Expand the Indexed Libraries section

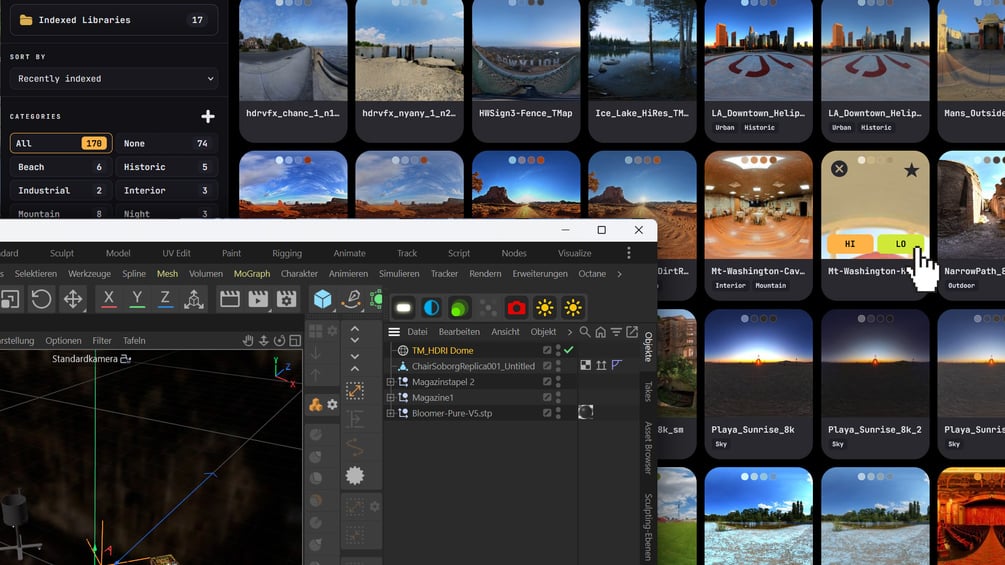pos(114,20)
